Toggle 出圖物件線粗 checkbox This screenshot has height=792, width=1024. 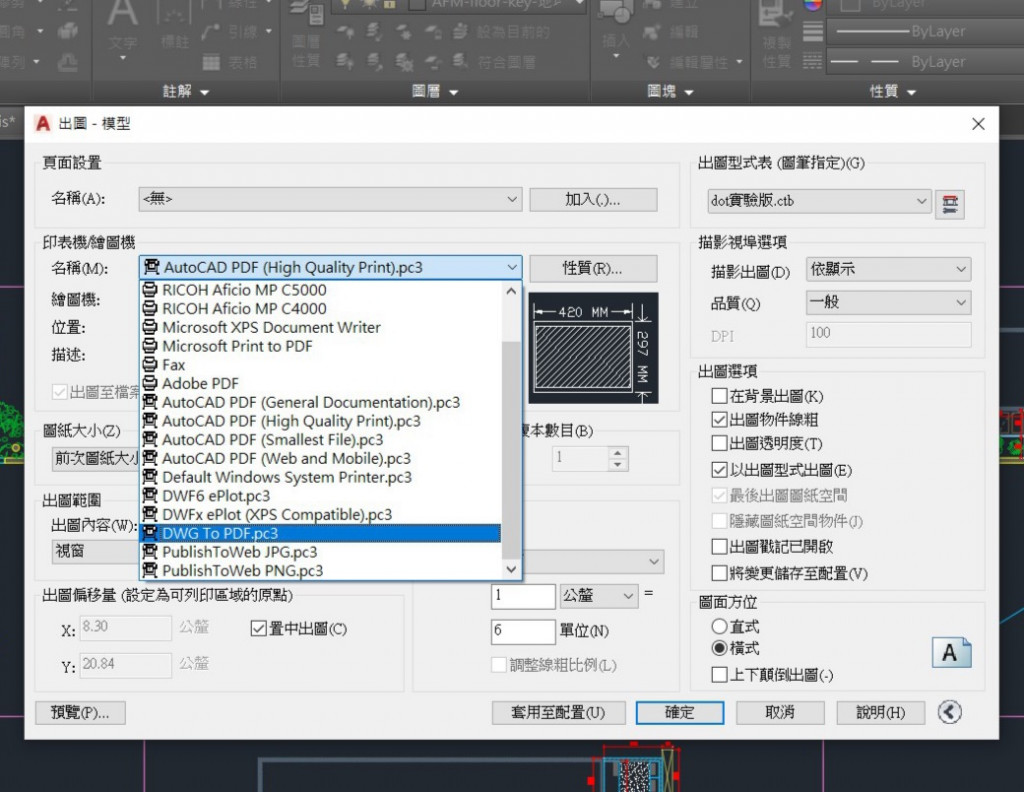tap(719, 420)
